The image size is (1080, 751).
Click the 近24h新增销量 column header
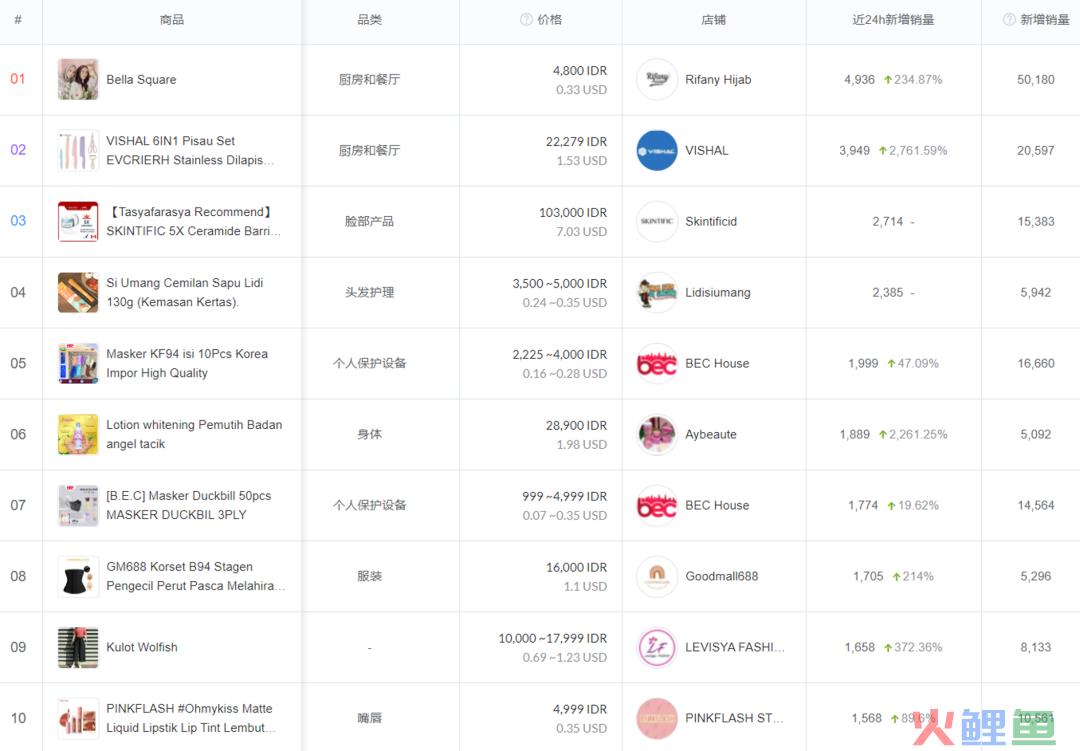[x=893, y=19]
